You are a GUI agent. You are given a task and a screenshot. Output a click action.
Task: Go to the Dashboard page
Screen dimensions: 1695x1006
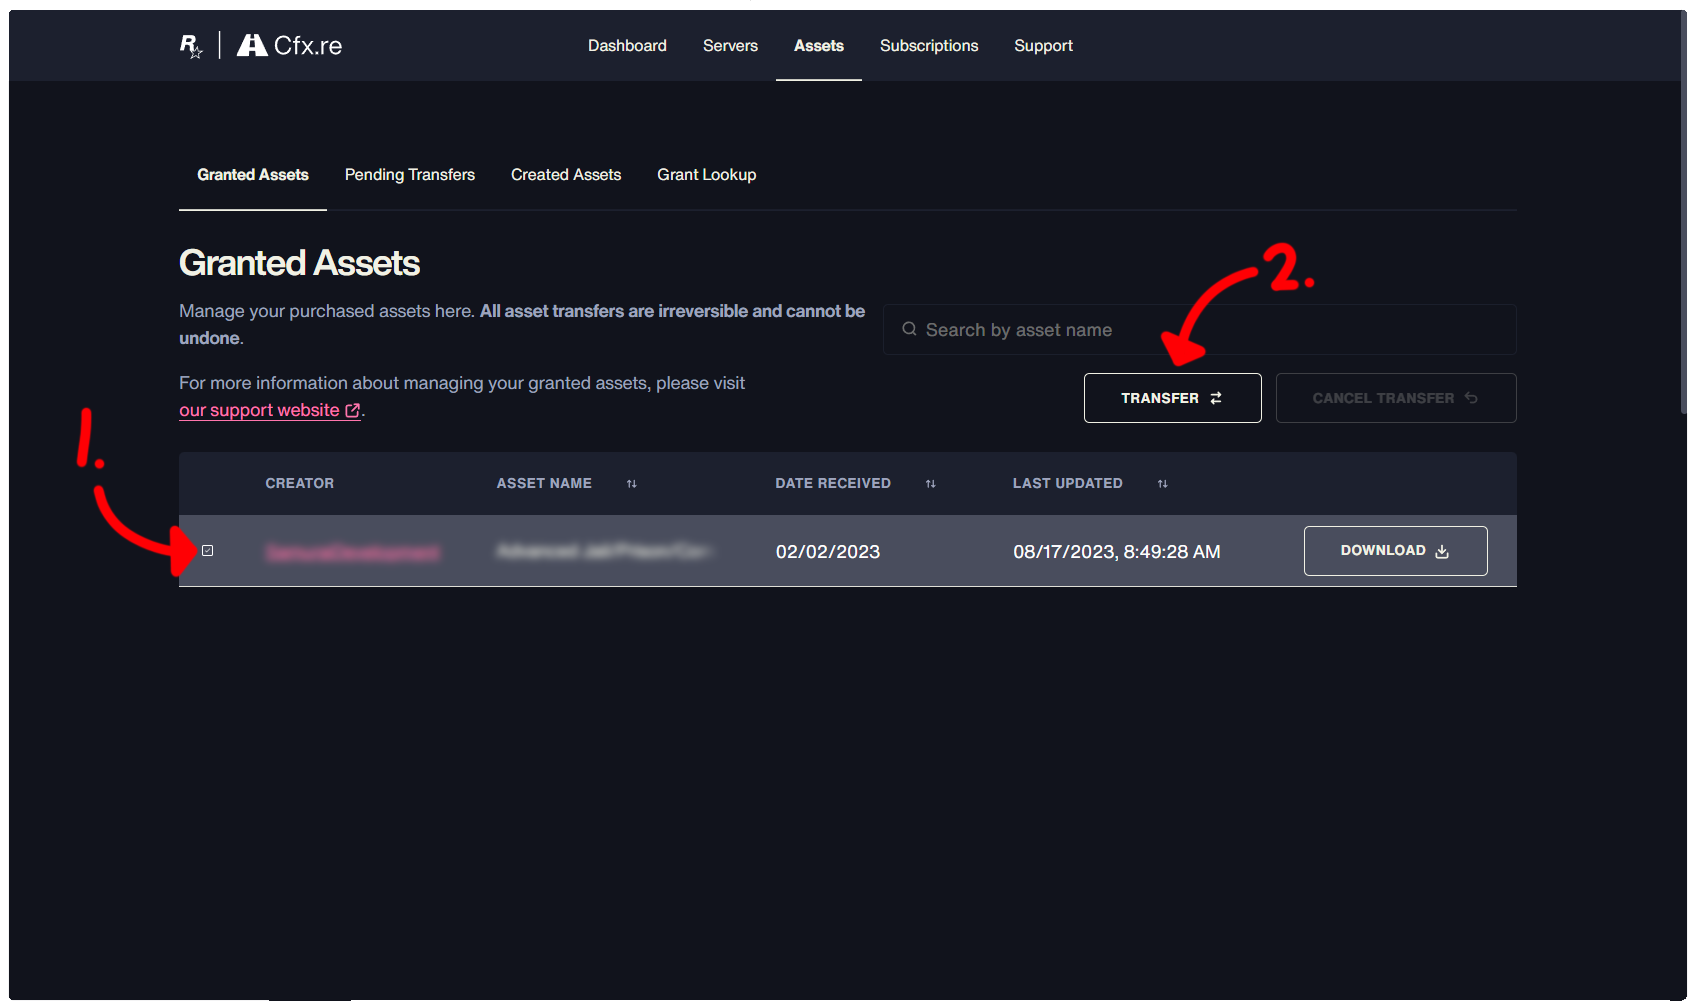(627, 46)
